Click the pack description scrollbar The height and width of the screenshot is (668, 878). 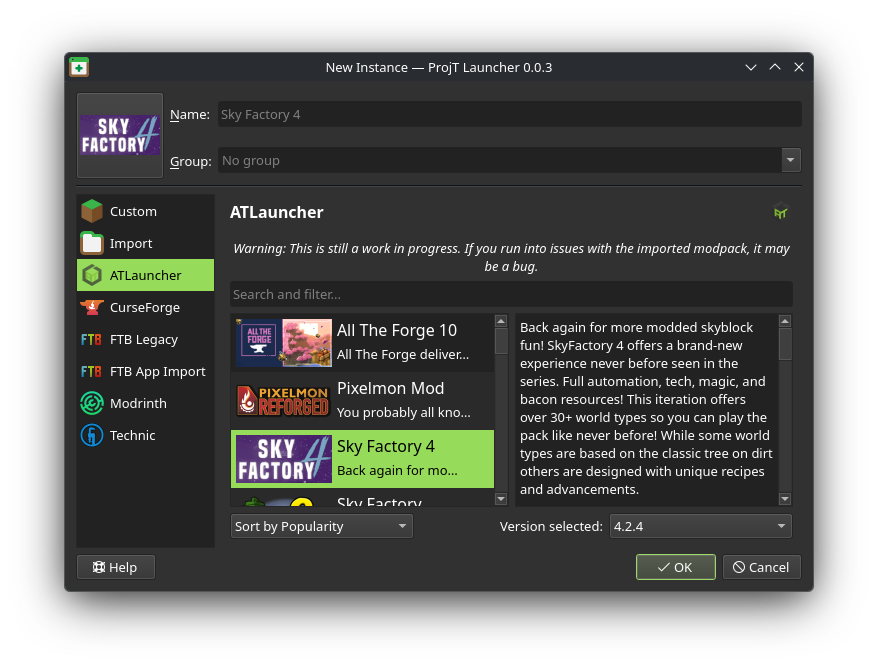coord(785,410)
